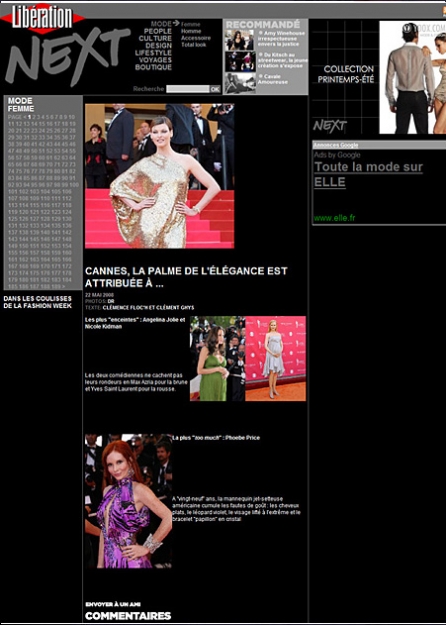The height and width of the screenshot is (625, 446).
Task: Open the Amy Winehouse recommended thumbnail
Action: pyautogui.click(x=239, y=39)
